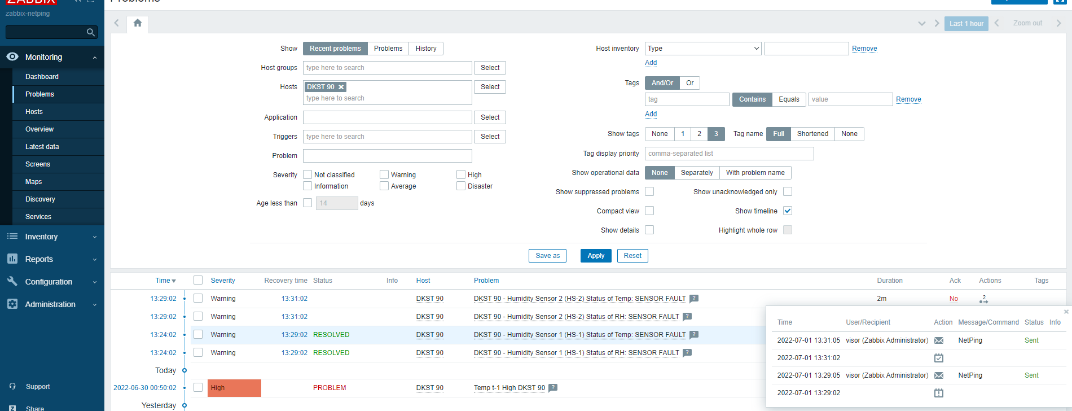Click the calendar icon for 13:29:02 entry
This screenshot has height=411, width=1072.
click(x=938, y=393)
